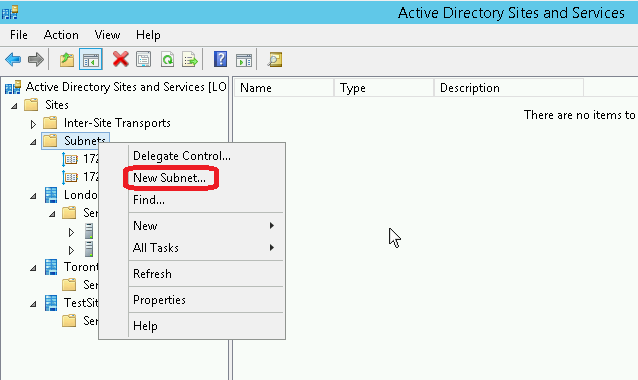Image resolution: width=638 pixels, height=380 pixels.
Task: Collapse the Subnets tree node
Action: tap(33, 142)
